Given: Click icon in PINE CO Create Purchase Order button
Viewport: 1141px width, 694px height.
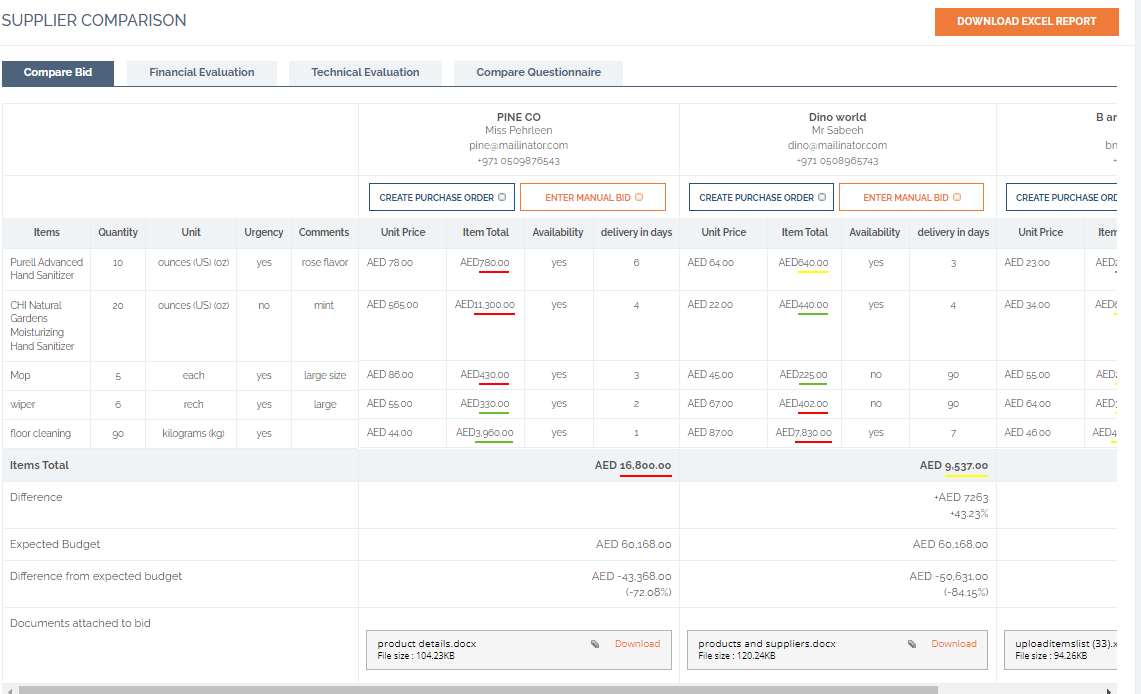Looking at the screenshot, I should (x=502, y=198).
